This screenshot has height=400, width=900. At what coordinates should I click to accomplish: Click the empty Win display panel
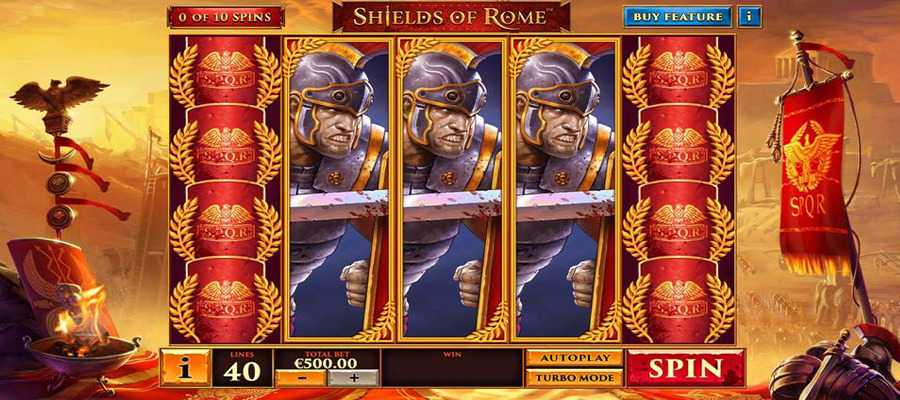452,368
